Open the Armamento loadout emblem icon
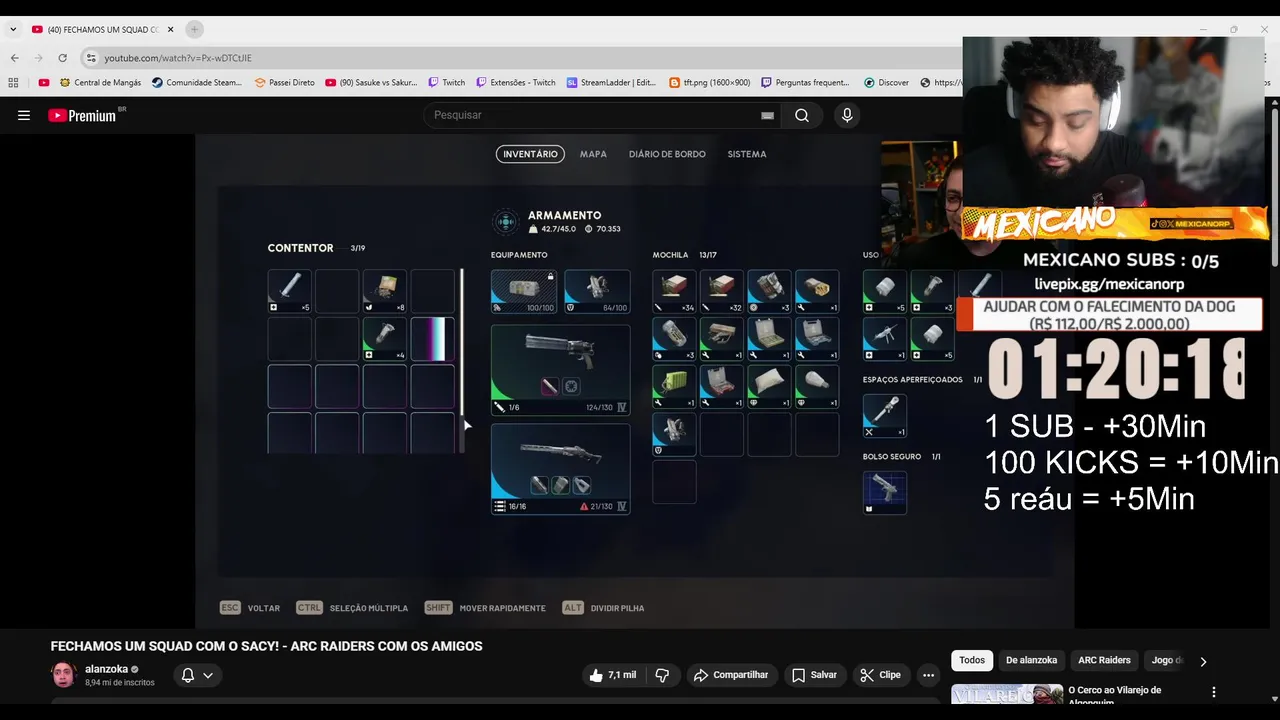Image resolution: width=1280 pixels, height=720 pixels. (x=506, y=222)
